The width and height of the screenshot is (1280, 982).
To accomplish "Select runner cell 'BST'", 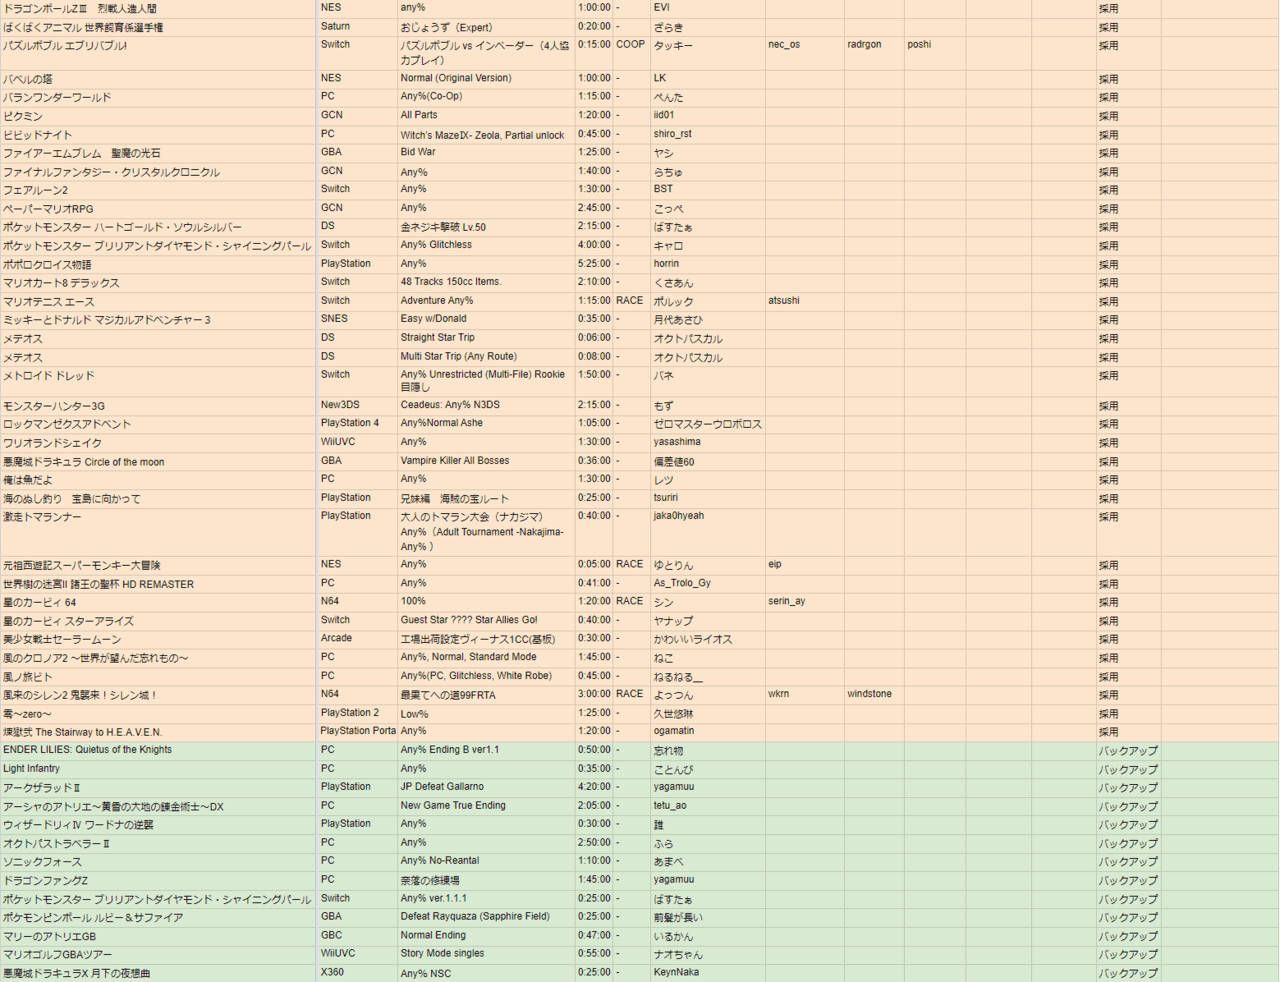I will tap(707, 189).
